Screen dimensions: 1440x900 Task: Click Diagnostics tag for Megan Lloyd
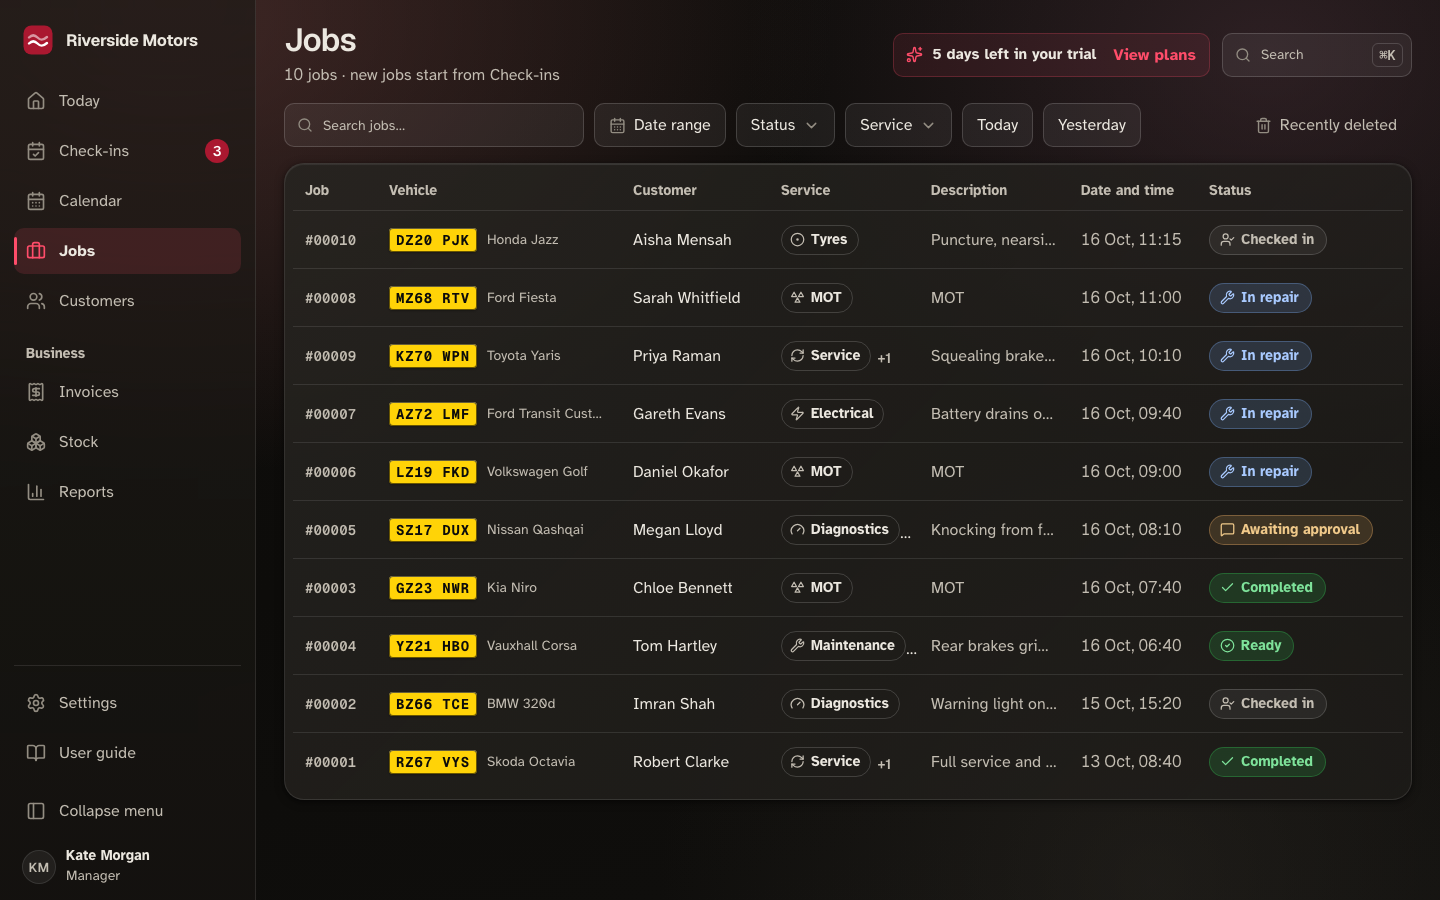(x=840, y=530)
